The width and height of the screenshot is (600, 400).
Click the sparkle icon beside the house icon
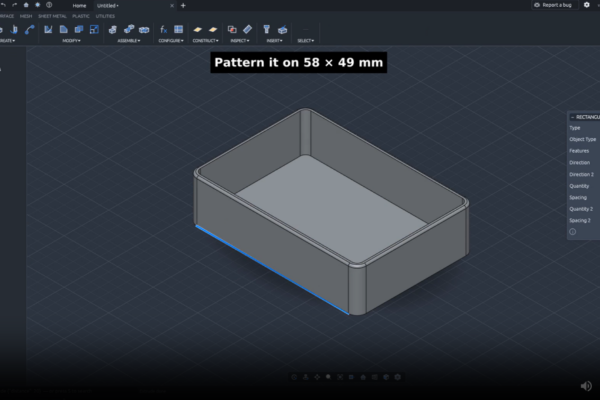coord(38,5)
